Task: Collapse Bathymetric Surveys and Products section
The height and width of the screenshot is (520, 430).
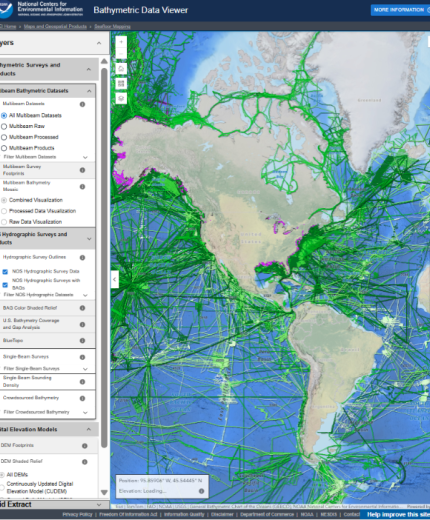Action: 89,69
